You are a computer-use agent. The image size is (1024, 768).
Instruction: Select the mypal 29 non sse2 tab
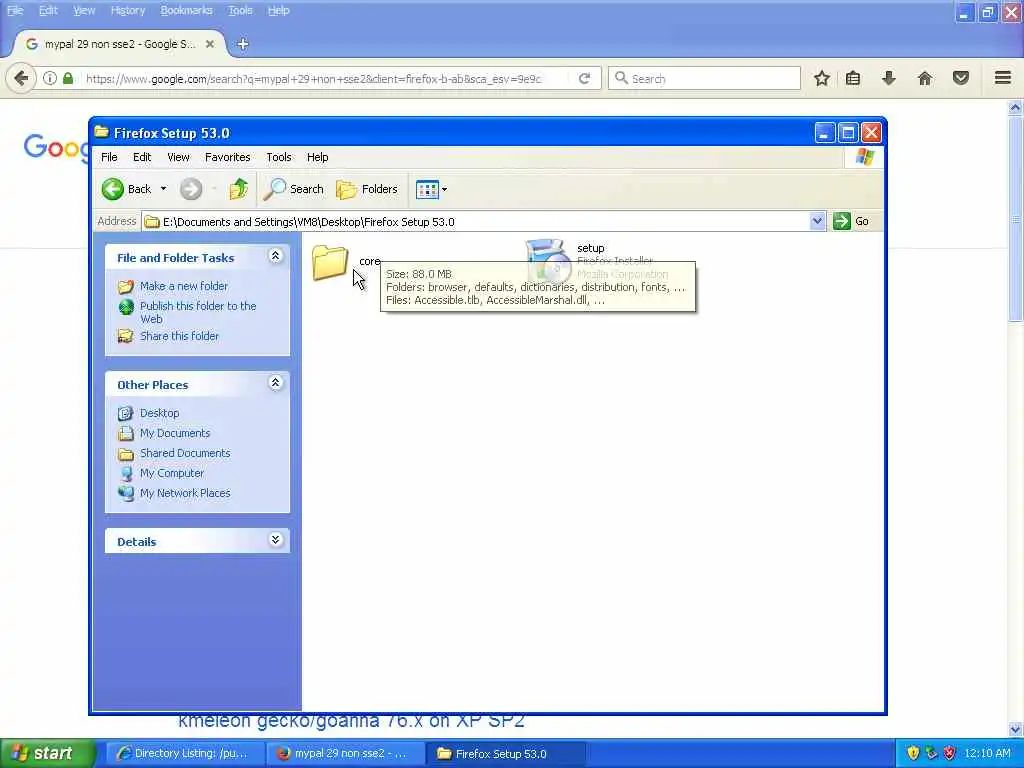(120, 44)
